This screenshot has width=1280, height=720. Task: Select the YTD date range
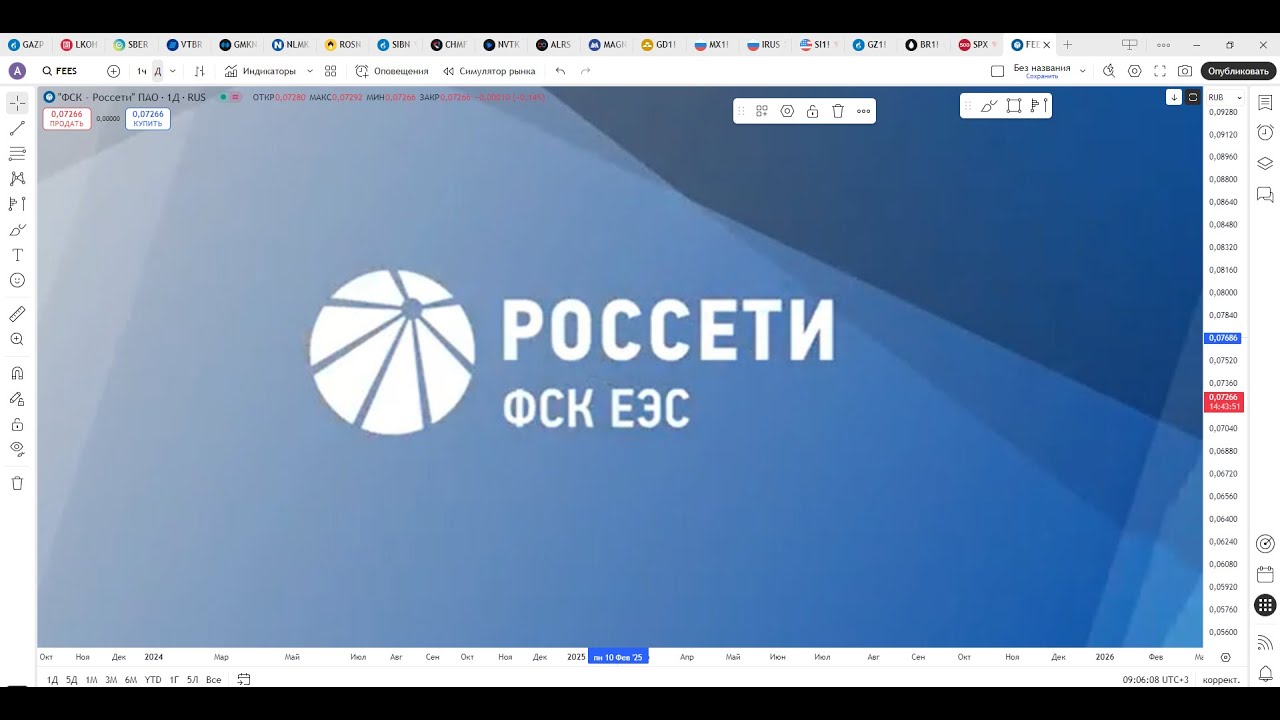click(x=153, y=680)
